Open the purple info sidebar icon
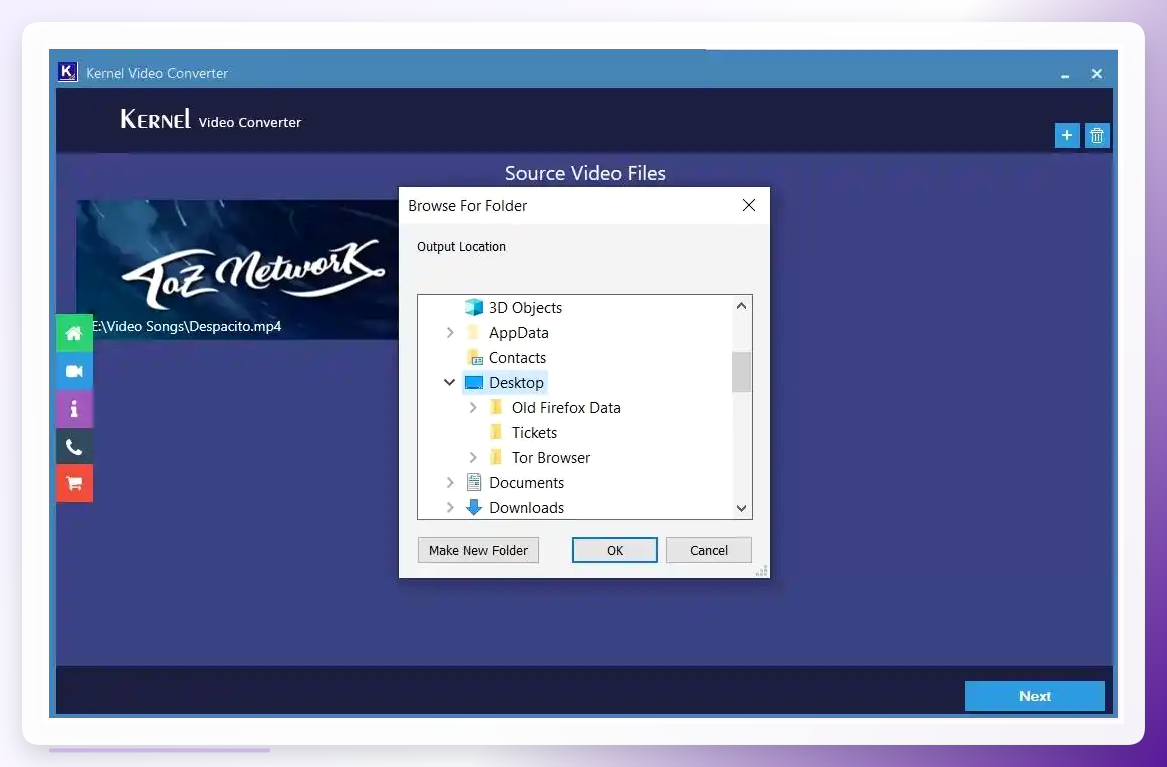Viewport: 1167px width, 767px height. pyautogui.click(x=74, y=408)
